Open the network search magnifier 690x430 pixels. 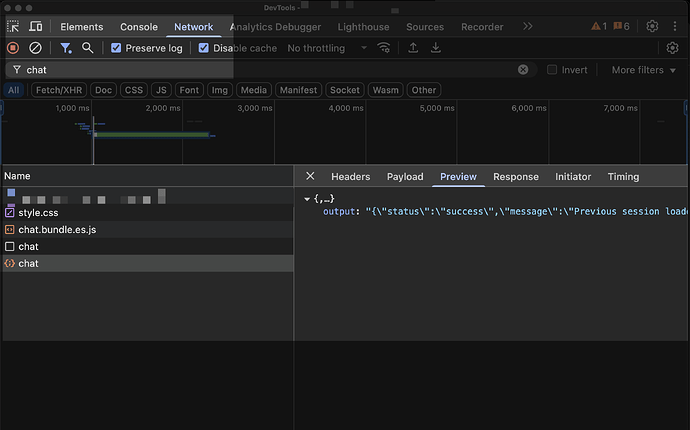coord(88,48)
